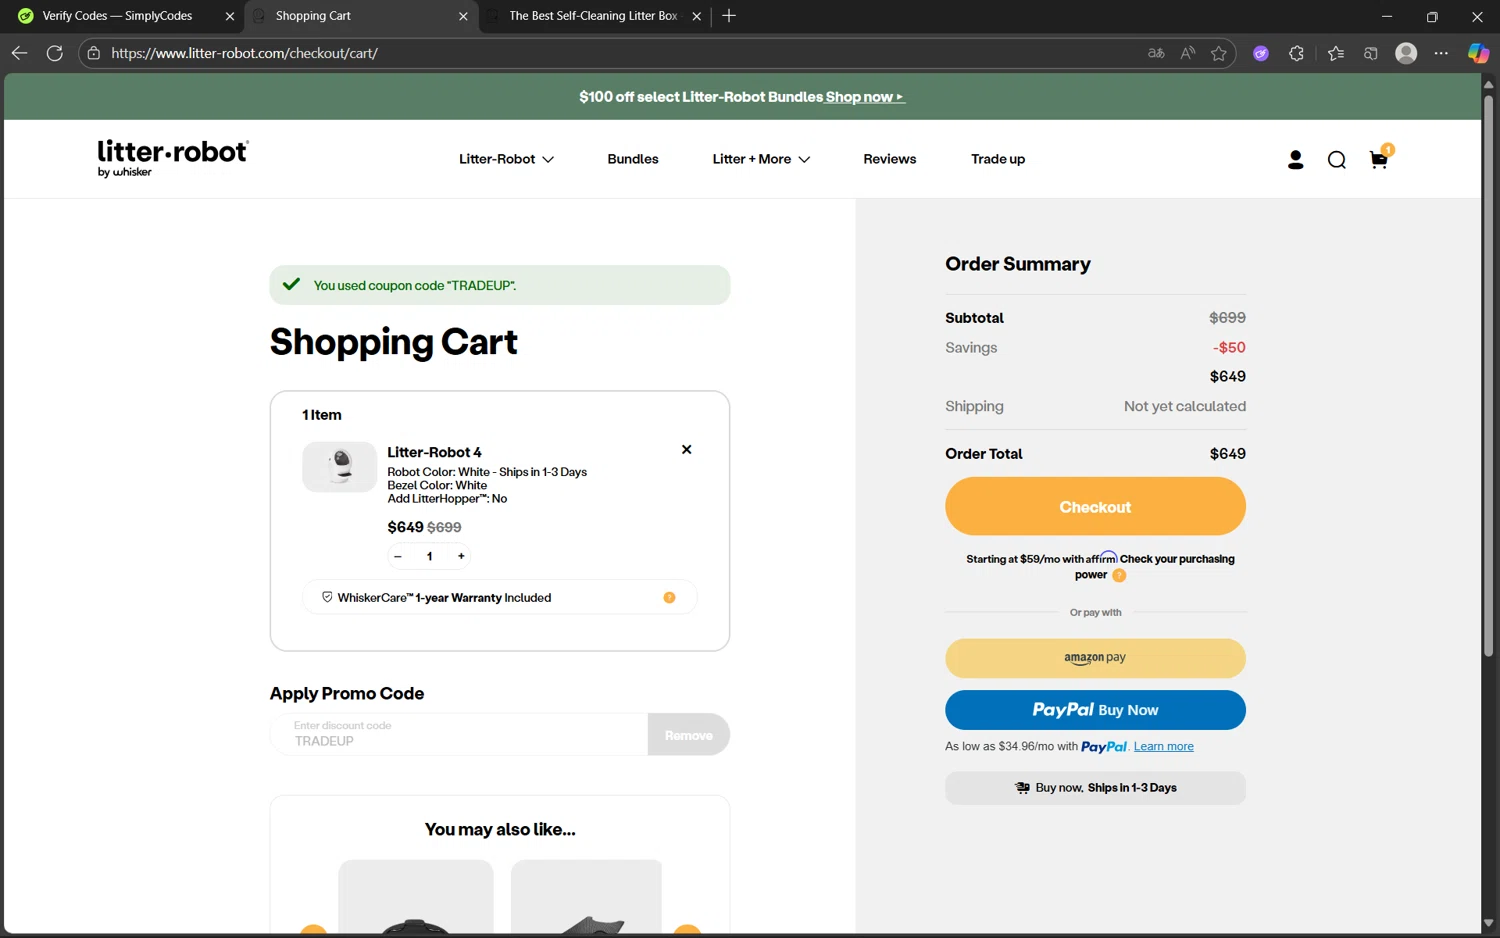Reload the page with refresh icon
1500x938 pixels.
click(x=55, y=53)
